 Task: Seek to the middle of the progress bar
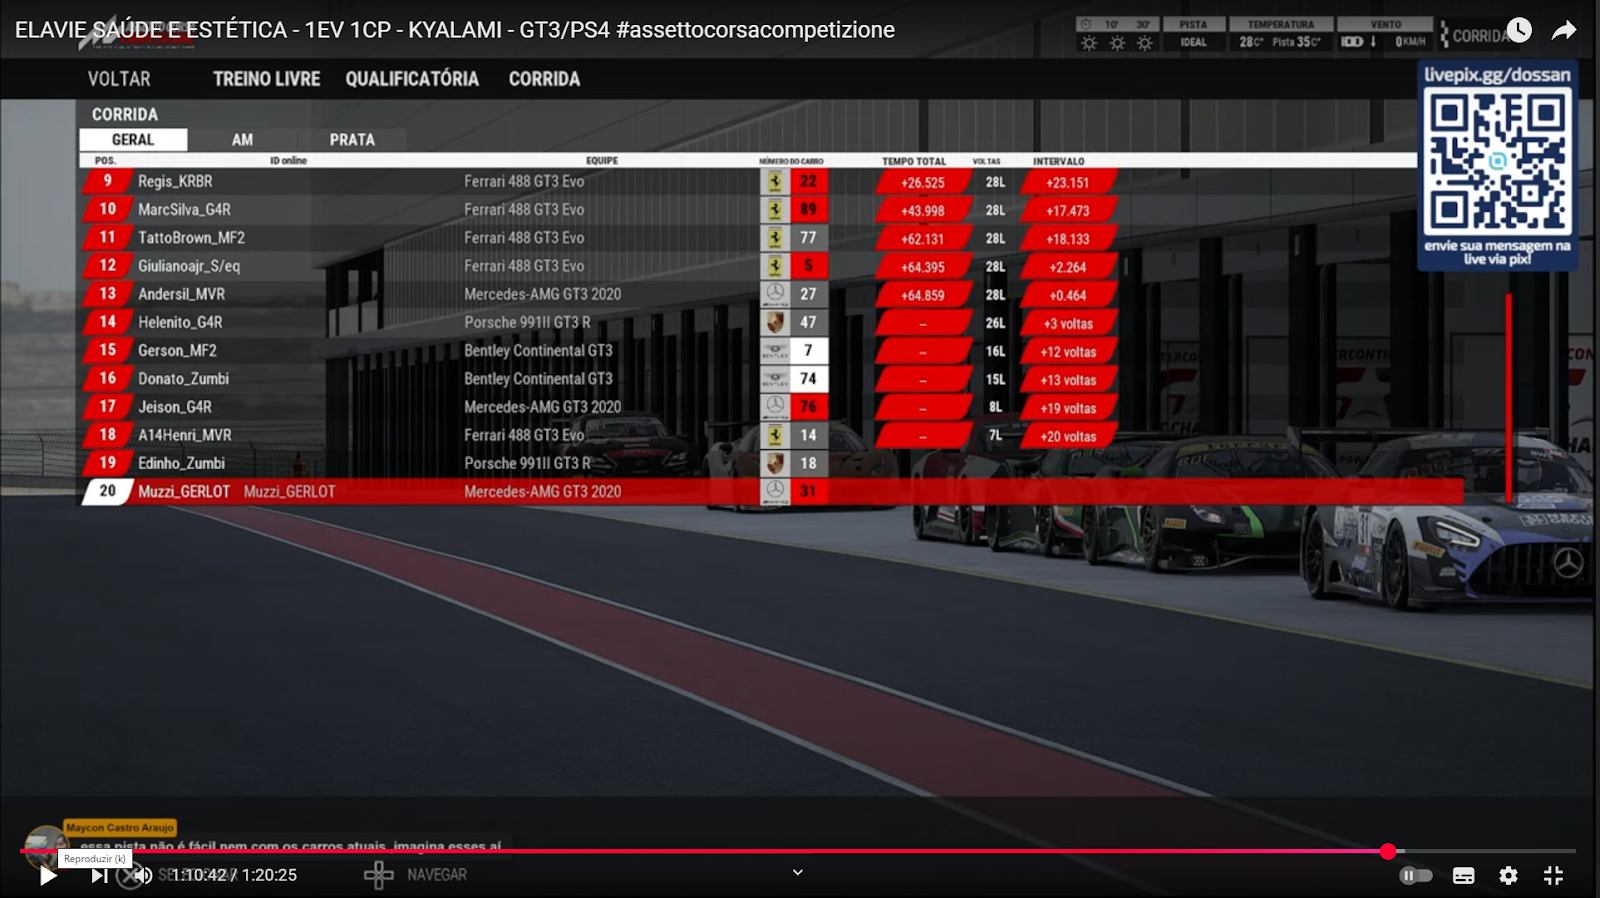click(798, 851)
